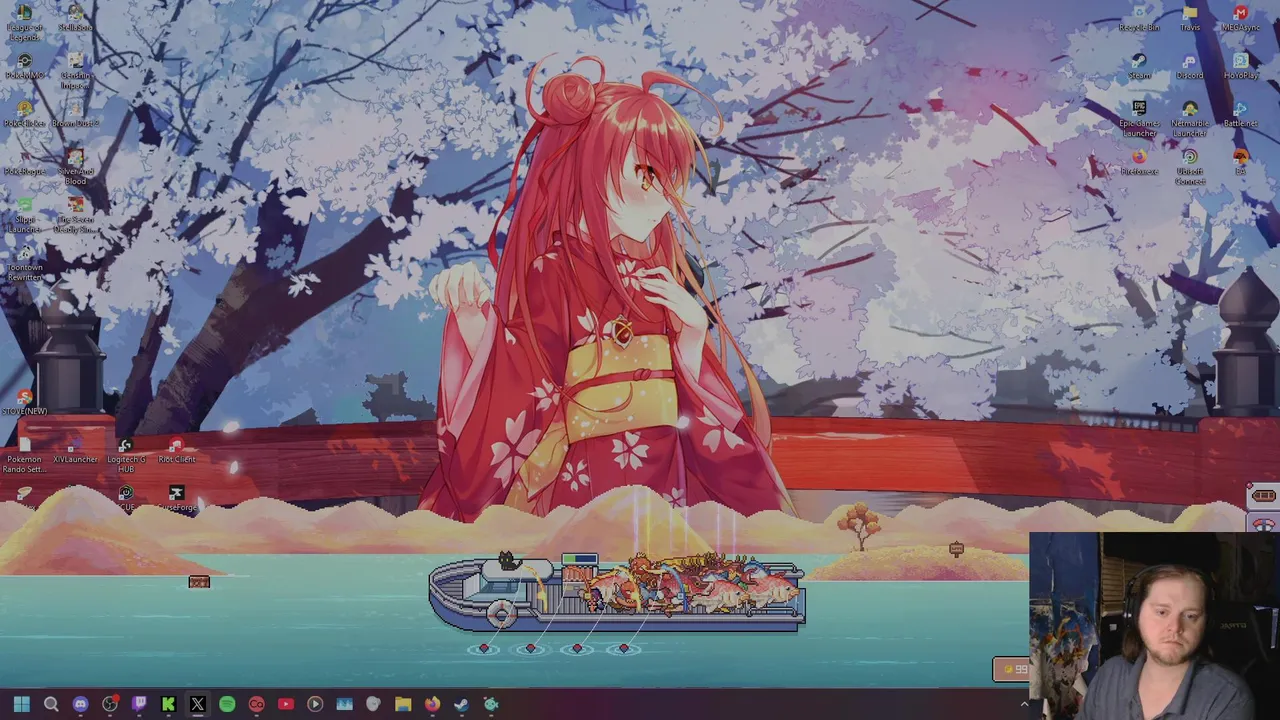This screenshot has height=720, width=1280.
Task: Open Steam from the taskbar
Action: pos(461,704)
